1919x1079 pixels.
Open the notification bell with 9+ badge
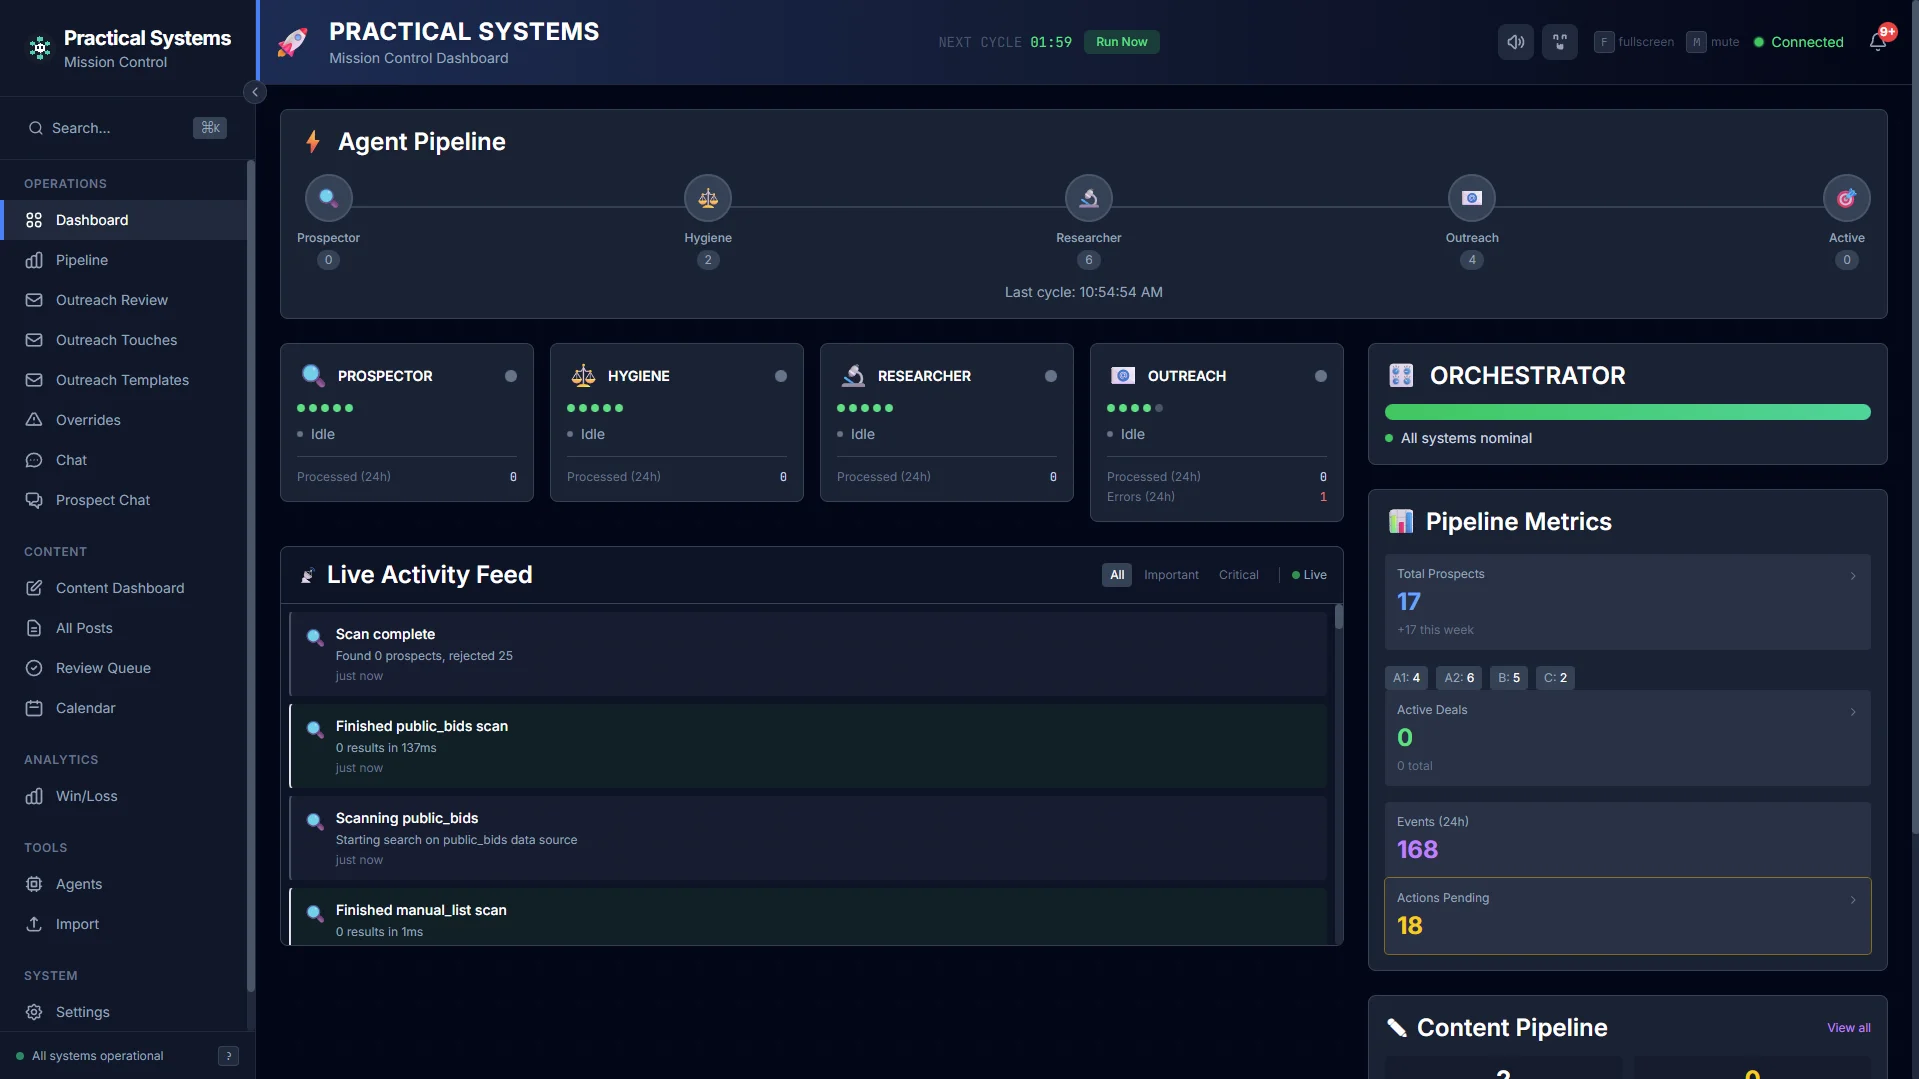click(1879, 41)
